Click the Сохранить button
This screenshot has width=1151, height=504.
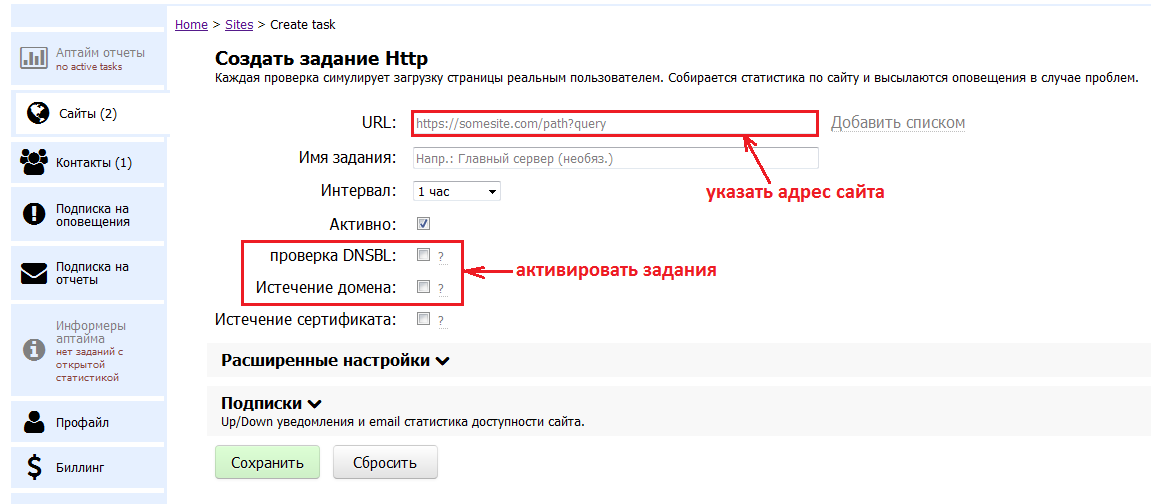pyautogui.click(x=267, y=463)
